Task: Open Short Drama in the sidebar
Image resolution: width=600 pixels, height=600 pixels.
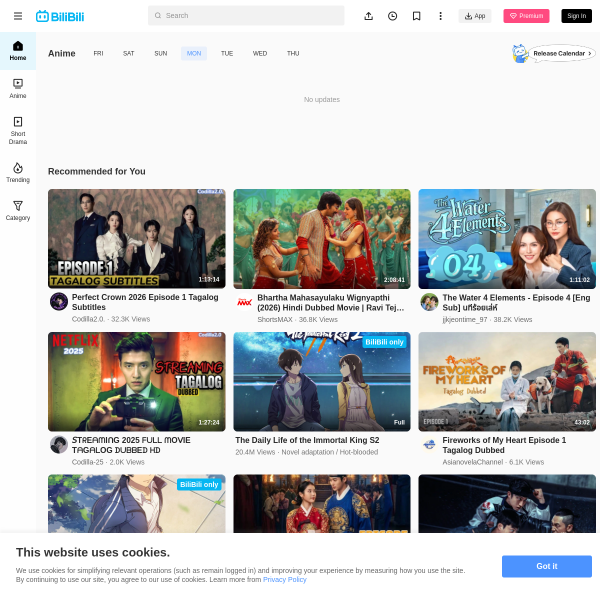Action: point(18,130)
